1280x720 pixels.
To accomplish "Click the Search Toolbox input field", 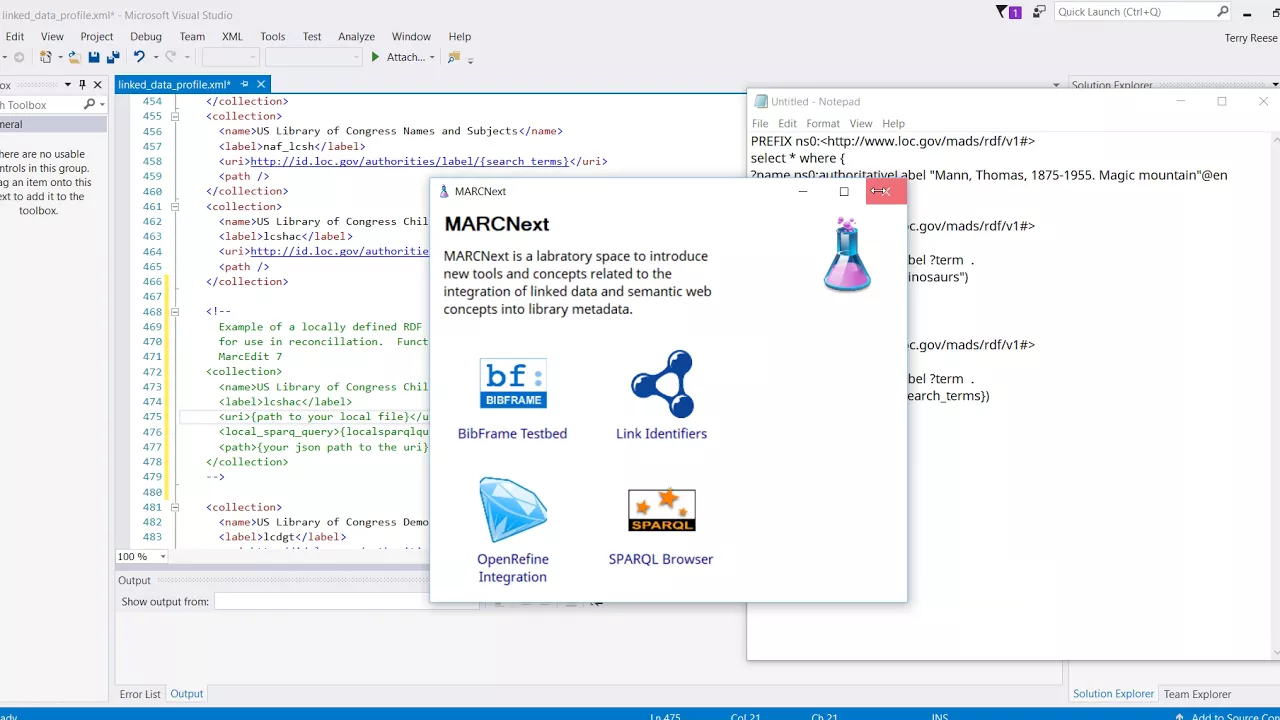I will (x=40, y=104).
